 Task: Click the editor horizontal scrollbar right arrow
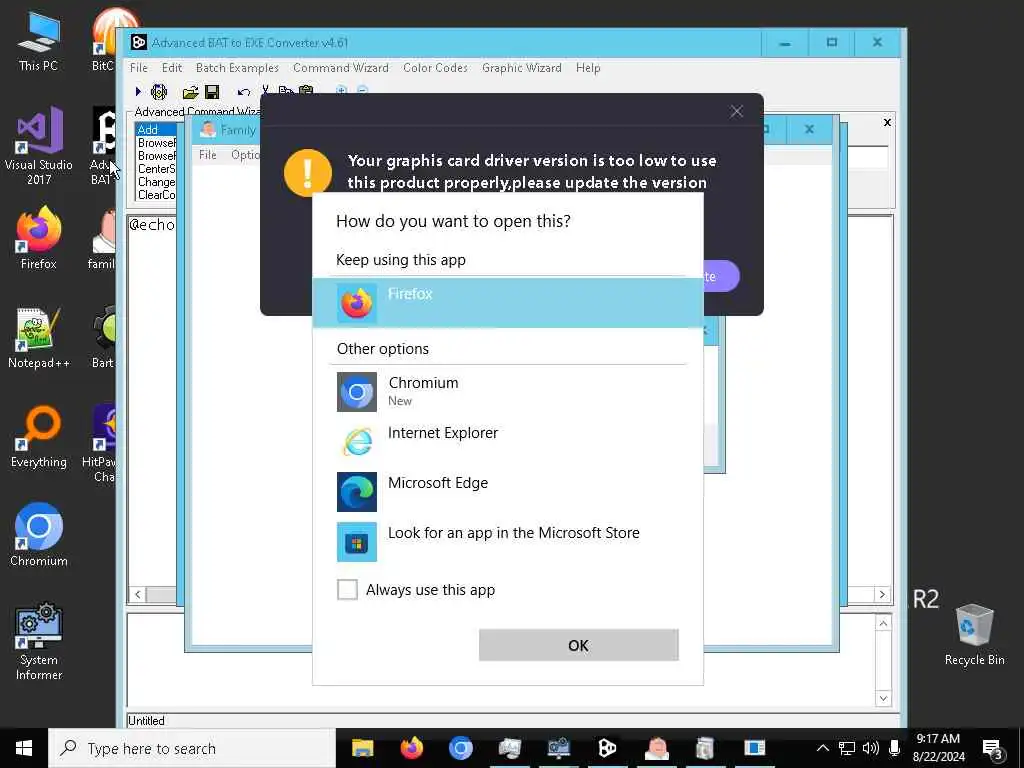(882, 594)
